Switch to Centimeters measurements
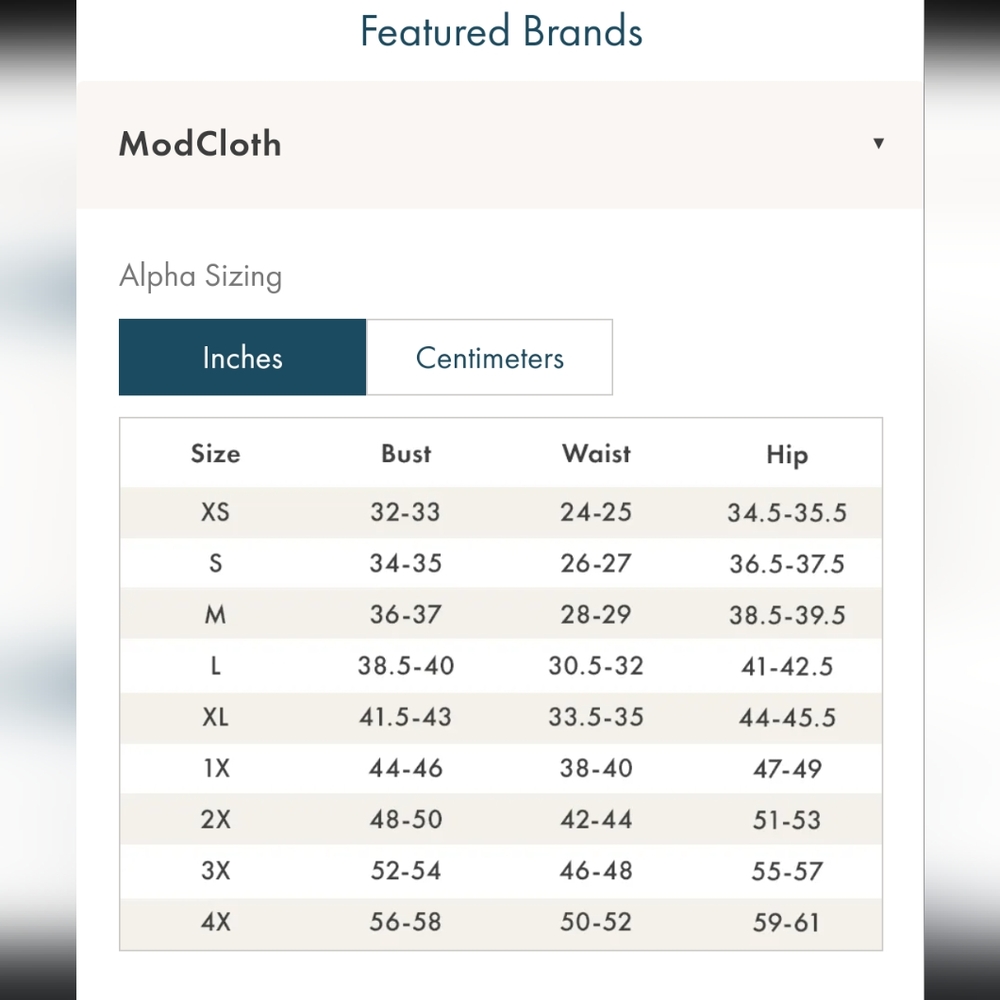This screenshot has width=1000, height=1000. pyautogui.click(x=489, y=358)
